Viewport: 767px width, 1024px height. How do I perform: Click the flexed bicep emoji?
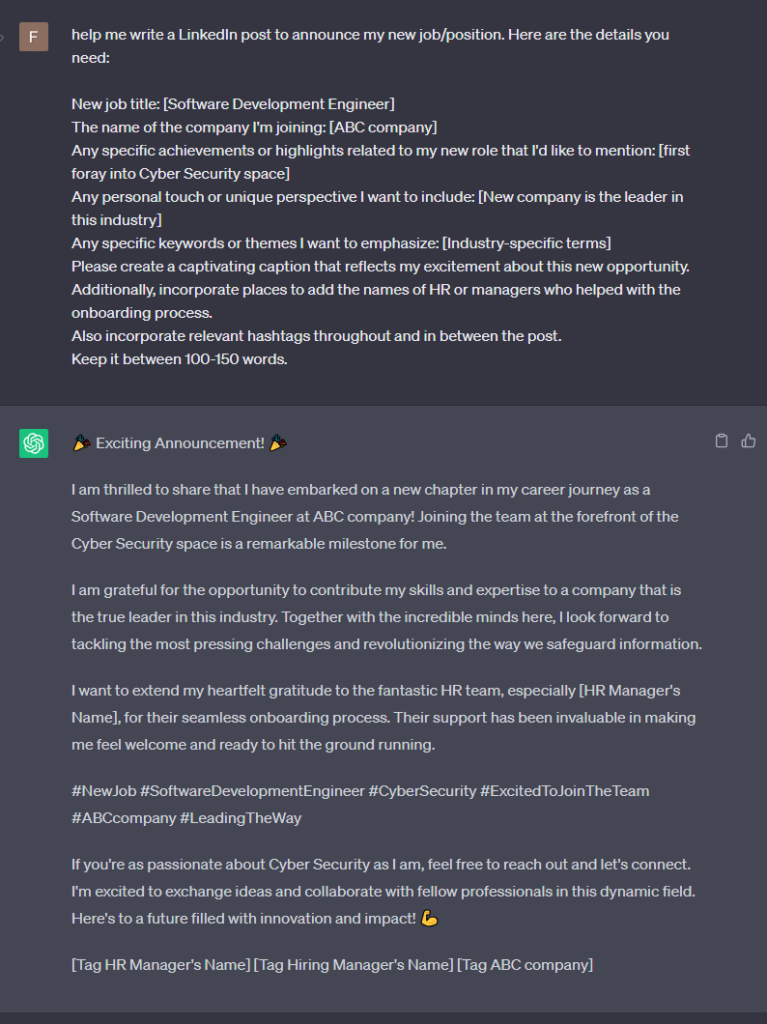430,918
